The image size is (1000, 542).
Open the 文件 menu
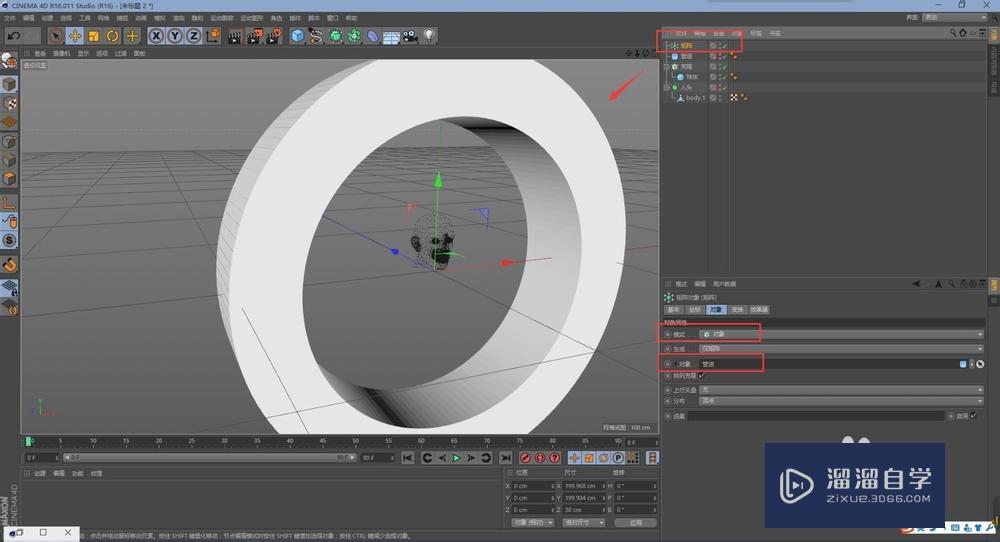[10, 18]
